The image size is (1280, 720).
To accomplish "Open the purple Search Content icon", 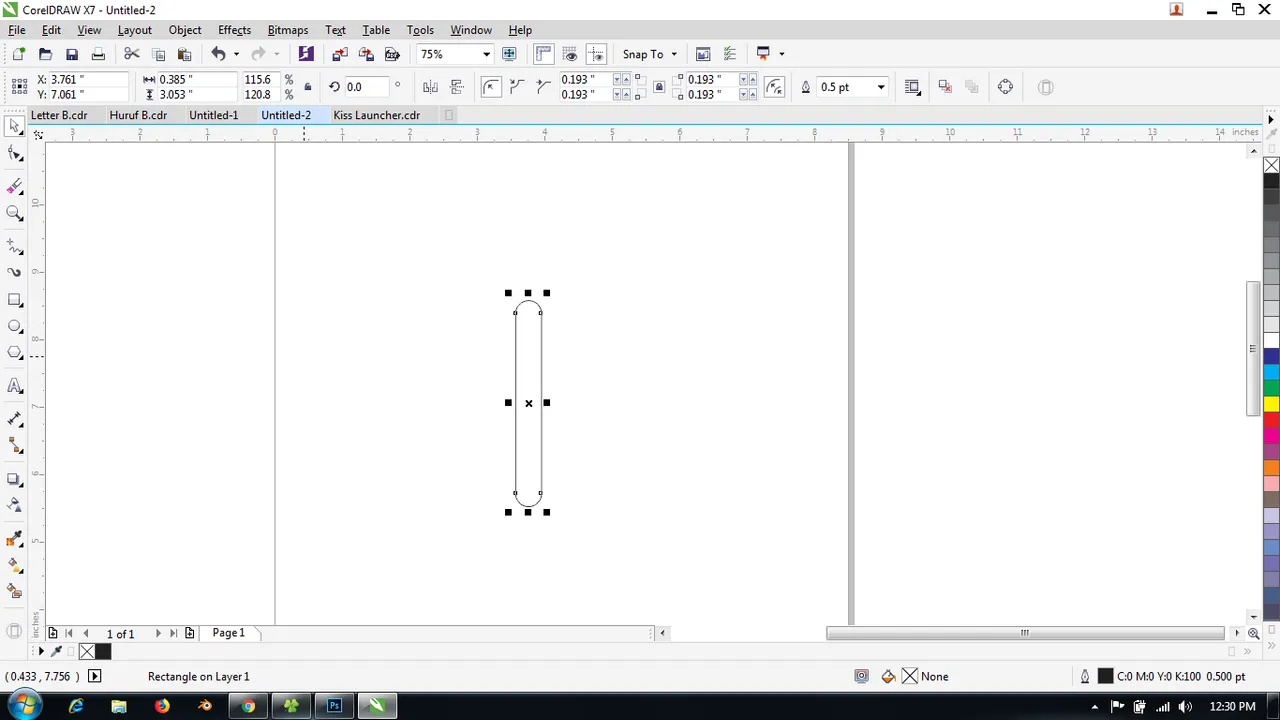I will [x=306, y=54].
